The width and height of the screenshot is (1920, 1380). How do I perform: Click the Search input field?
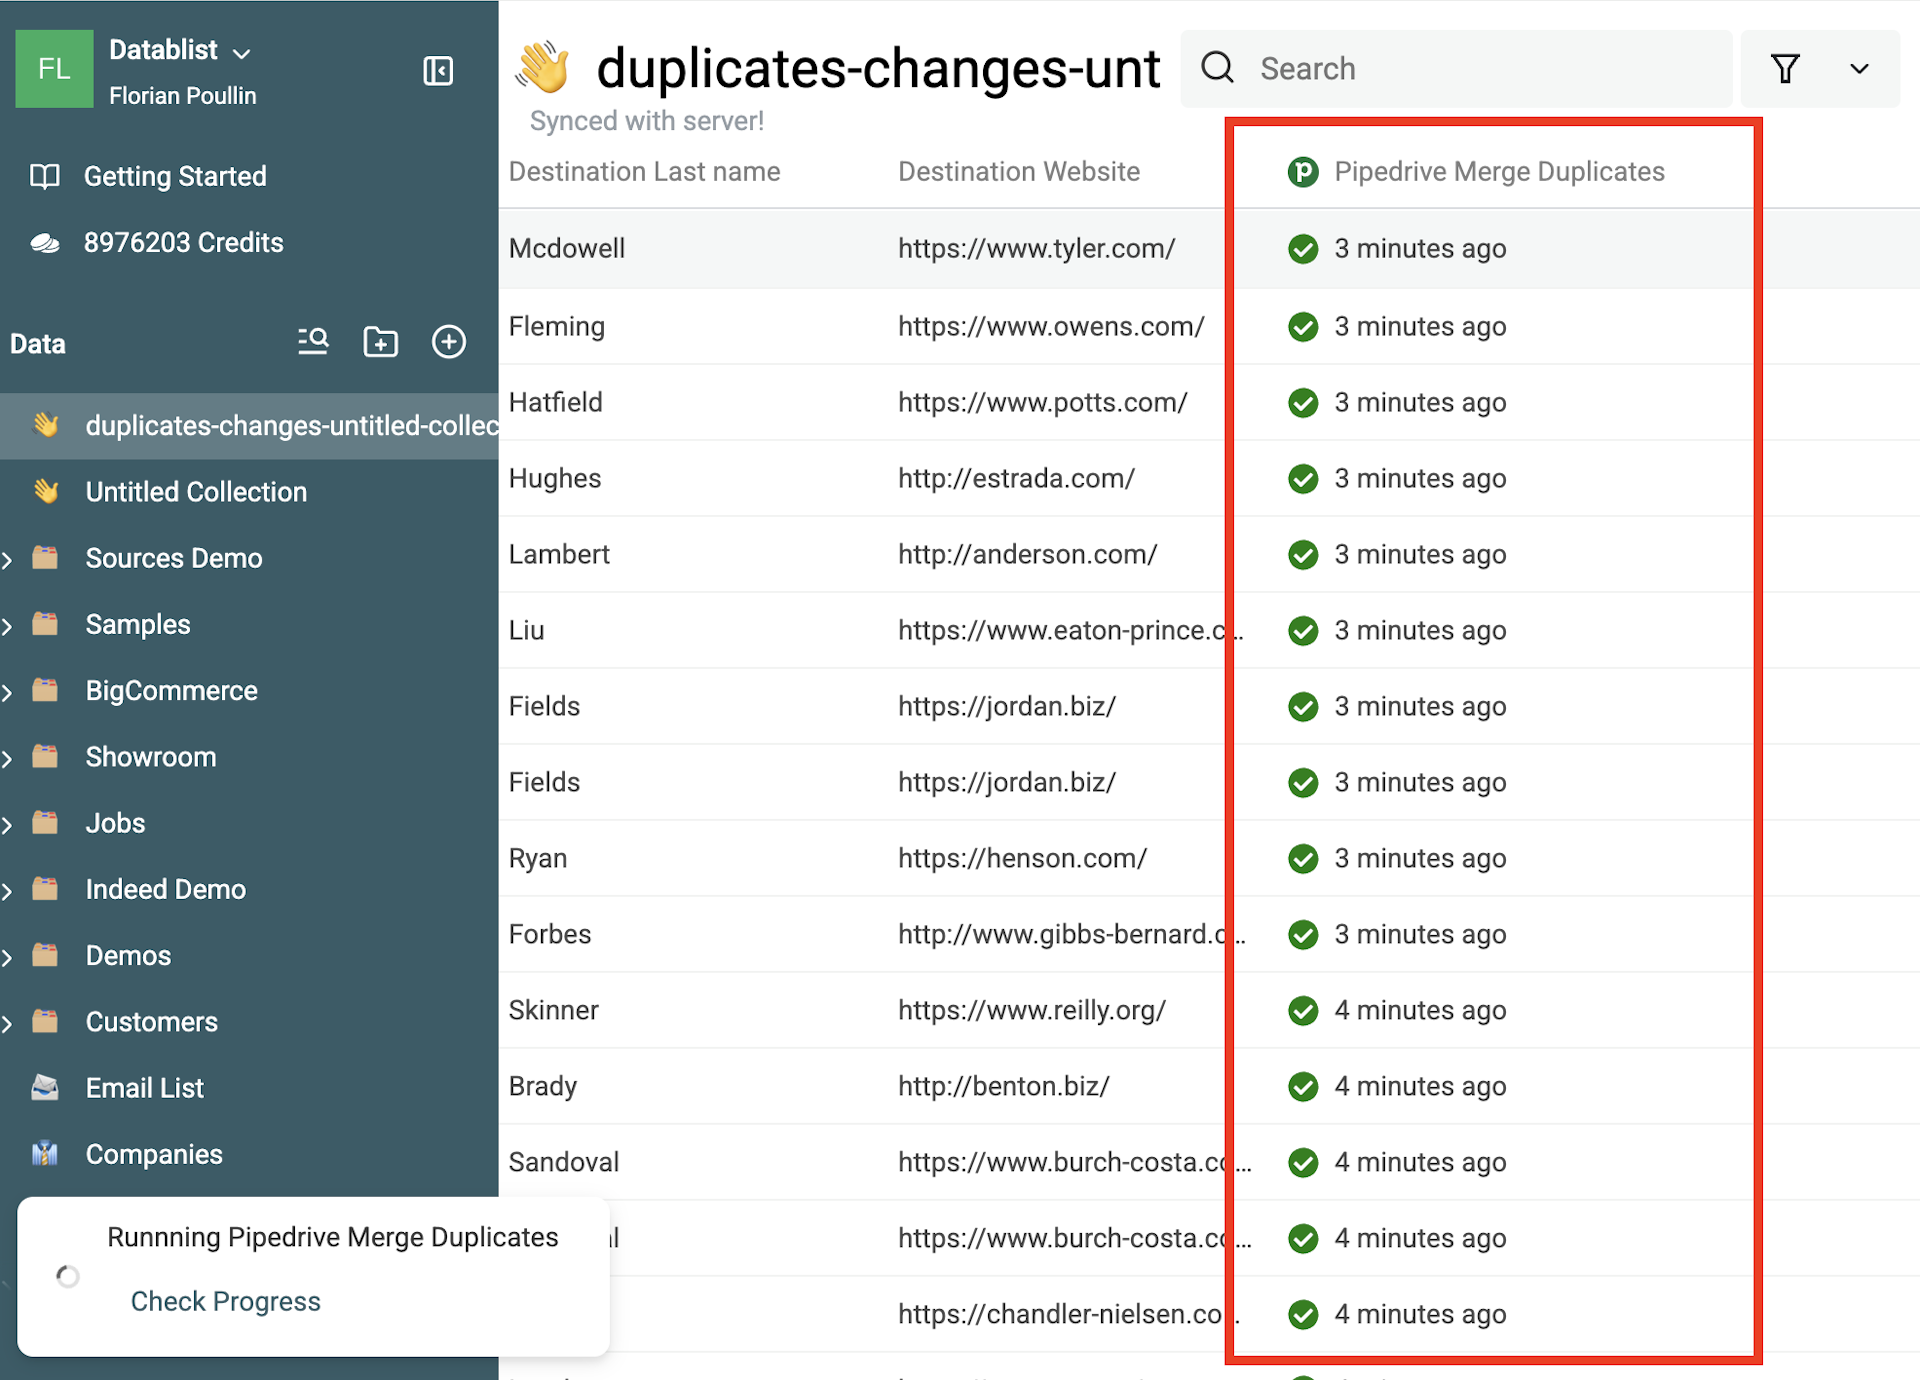1456,69
